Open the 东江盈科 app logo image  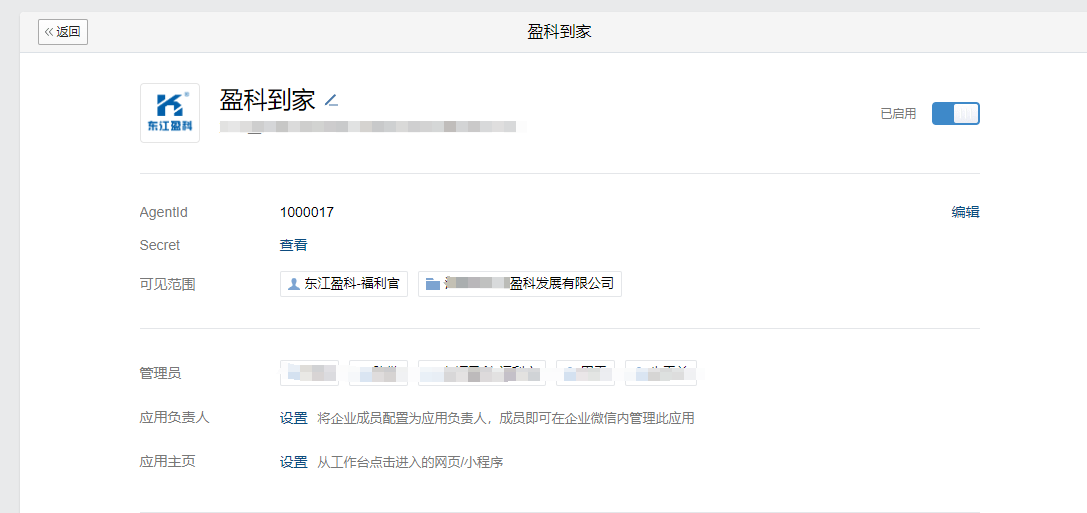(170, 113)
